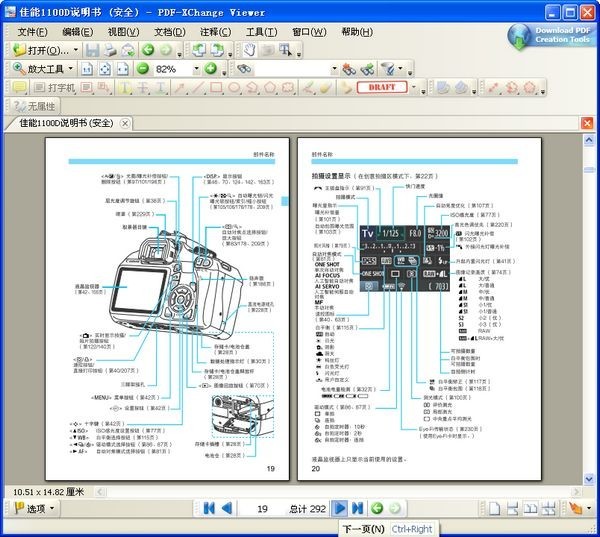Open the stamp dropdown arrow

414,88
